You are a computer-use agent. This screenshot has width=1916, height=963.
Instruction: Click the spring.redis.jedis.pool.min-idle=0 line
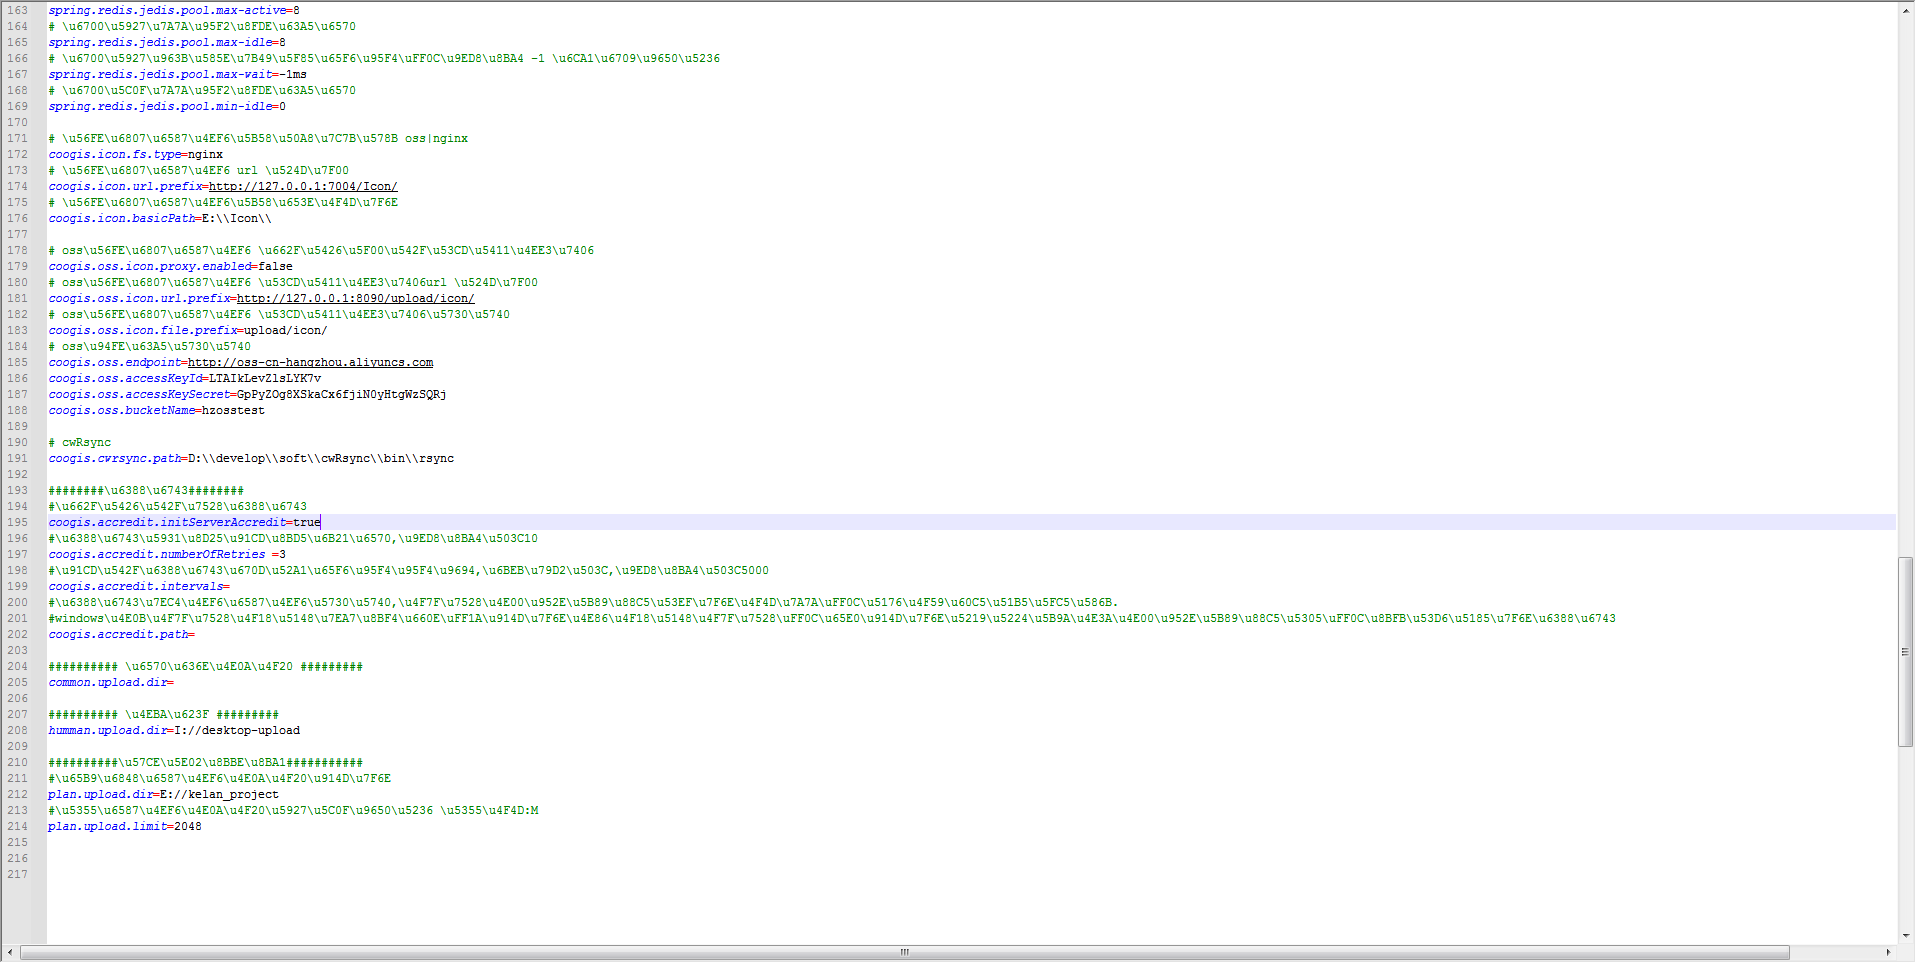pos(167,106)
